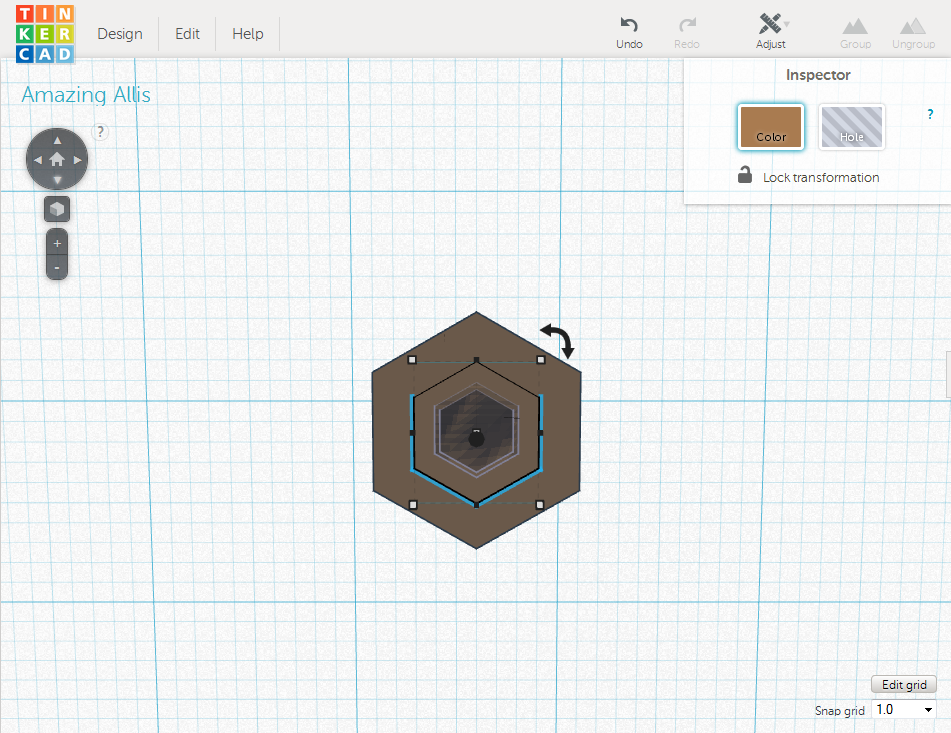Click the curved rotation arrow handle
Viewport: 951px width, 733px height.
point(558,340)
